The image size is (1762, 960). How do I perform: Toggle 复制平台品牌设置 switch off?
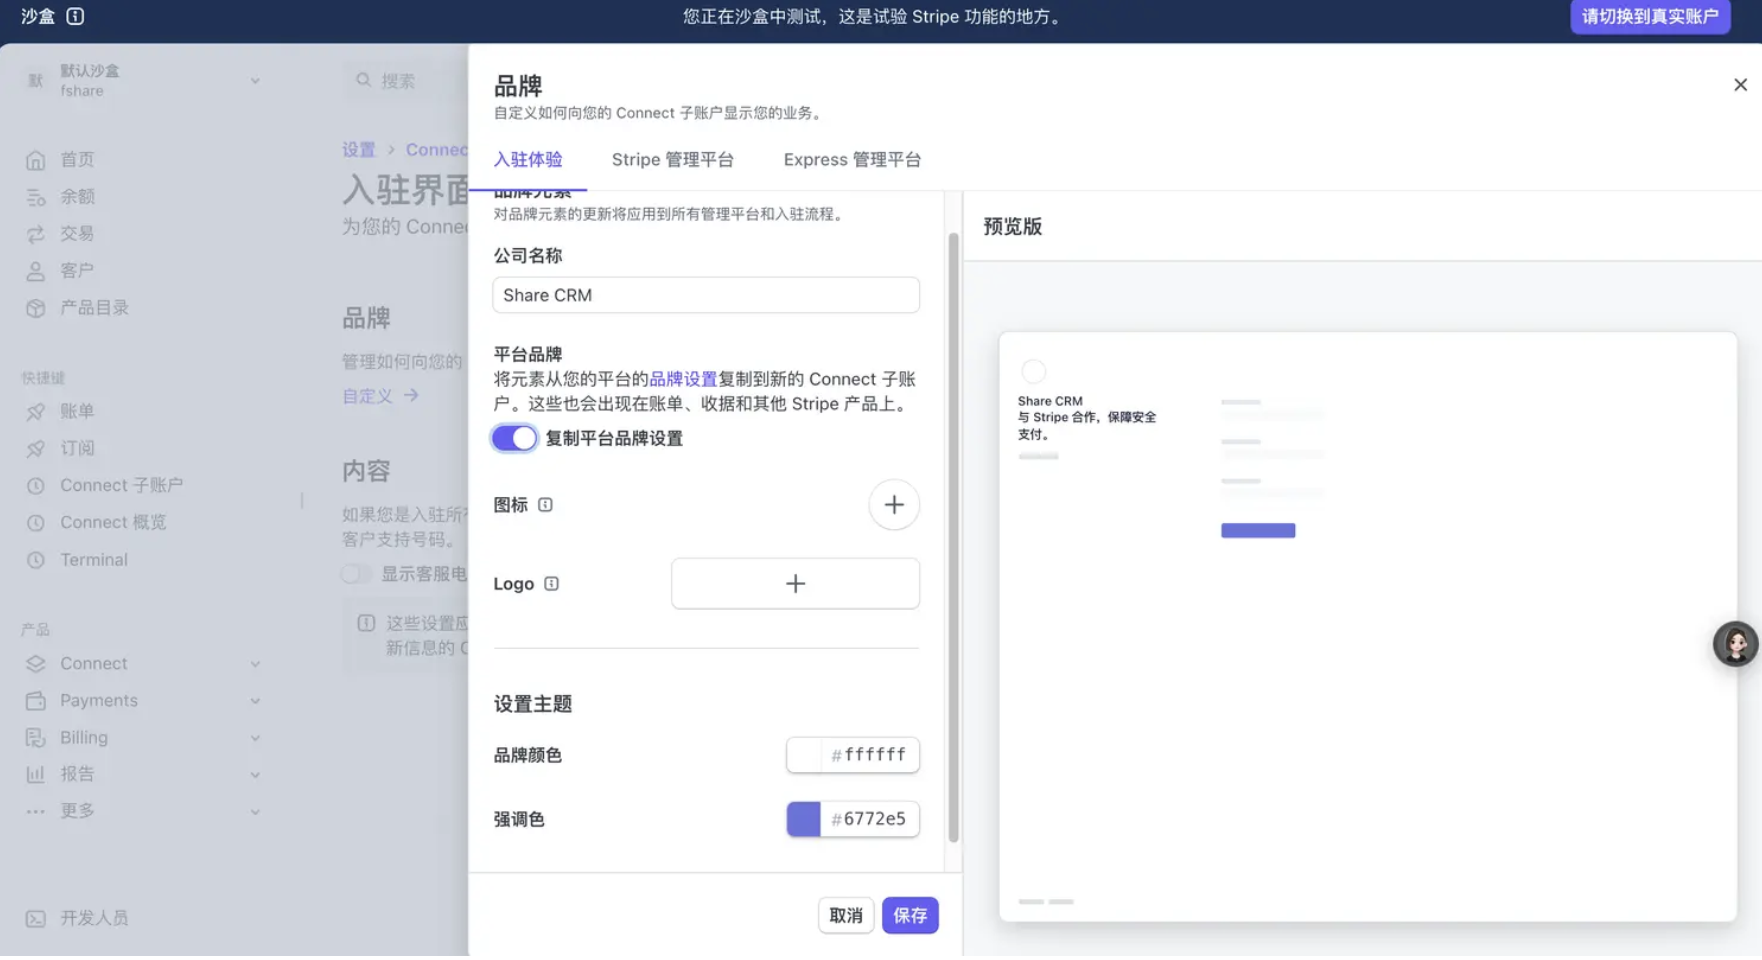514,438
